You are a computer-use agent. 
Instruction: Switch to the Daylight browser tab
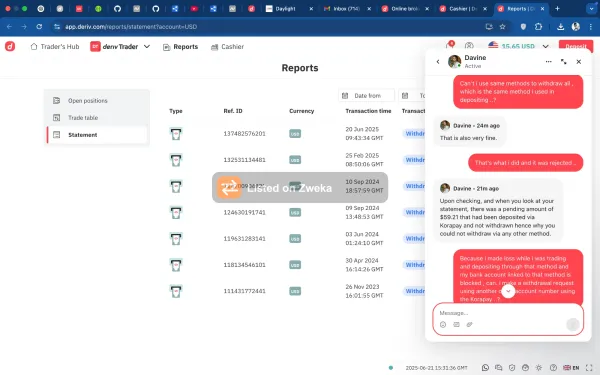[289, 8]
